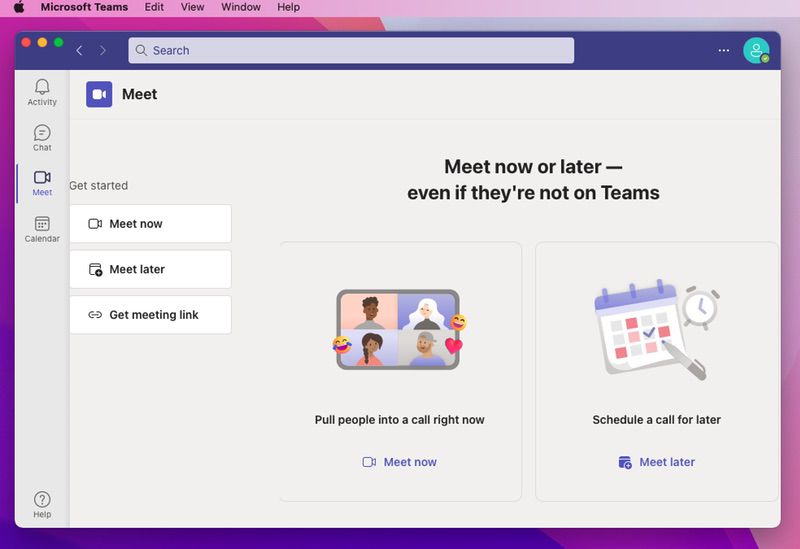Click the purple Meet header camera icon
Screen dimensions: 800x549
point(99,94)
